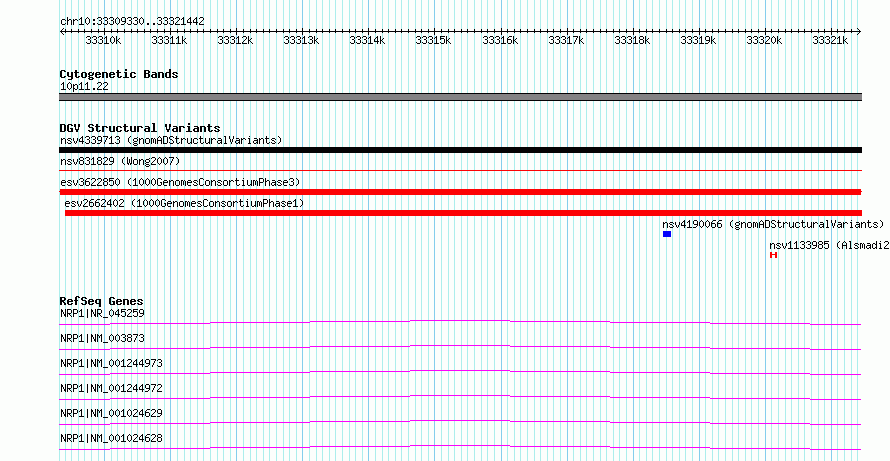Click the 33316k ruler tick label
This screenshot has width=890, height=461.
[x=501, y=40]
